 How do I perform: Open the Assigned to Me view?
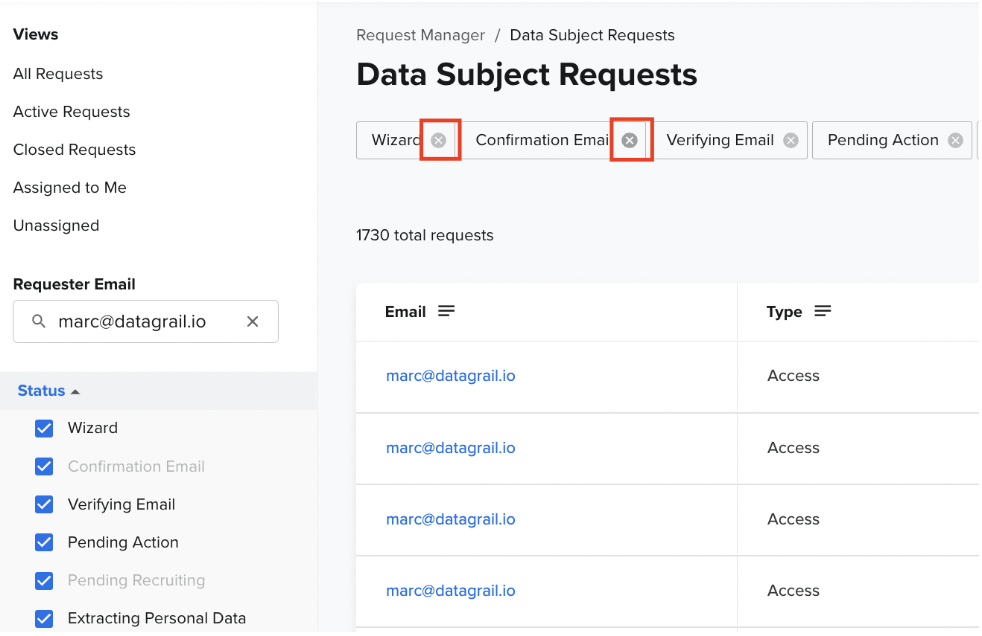click(x=70, y=188)
